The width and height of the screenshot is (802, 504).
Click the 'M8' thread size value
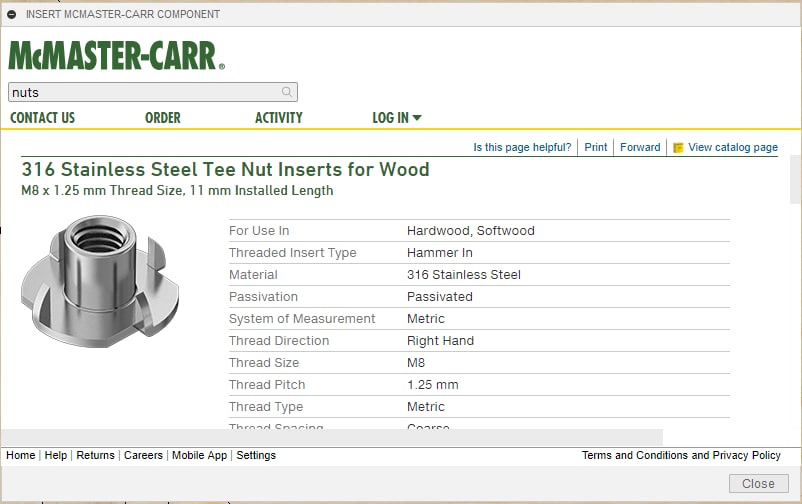click(416, 363)
